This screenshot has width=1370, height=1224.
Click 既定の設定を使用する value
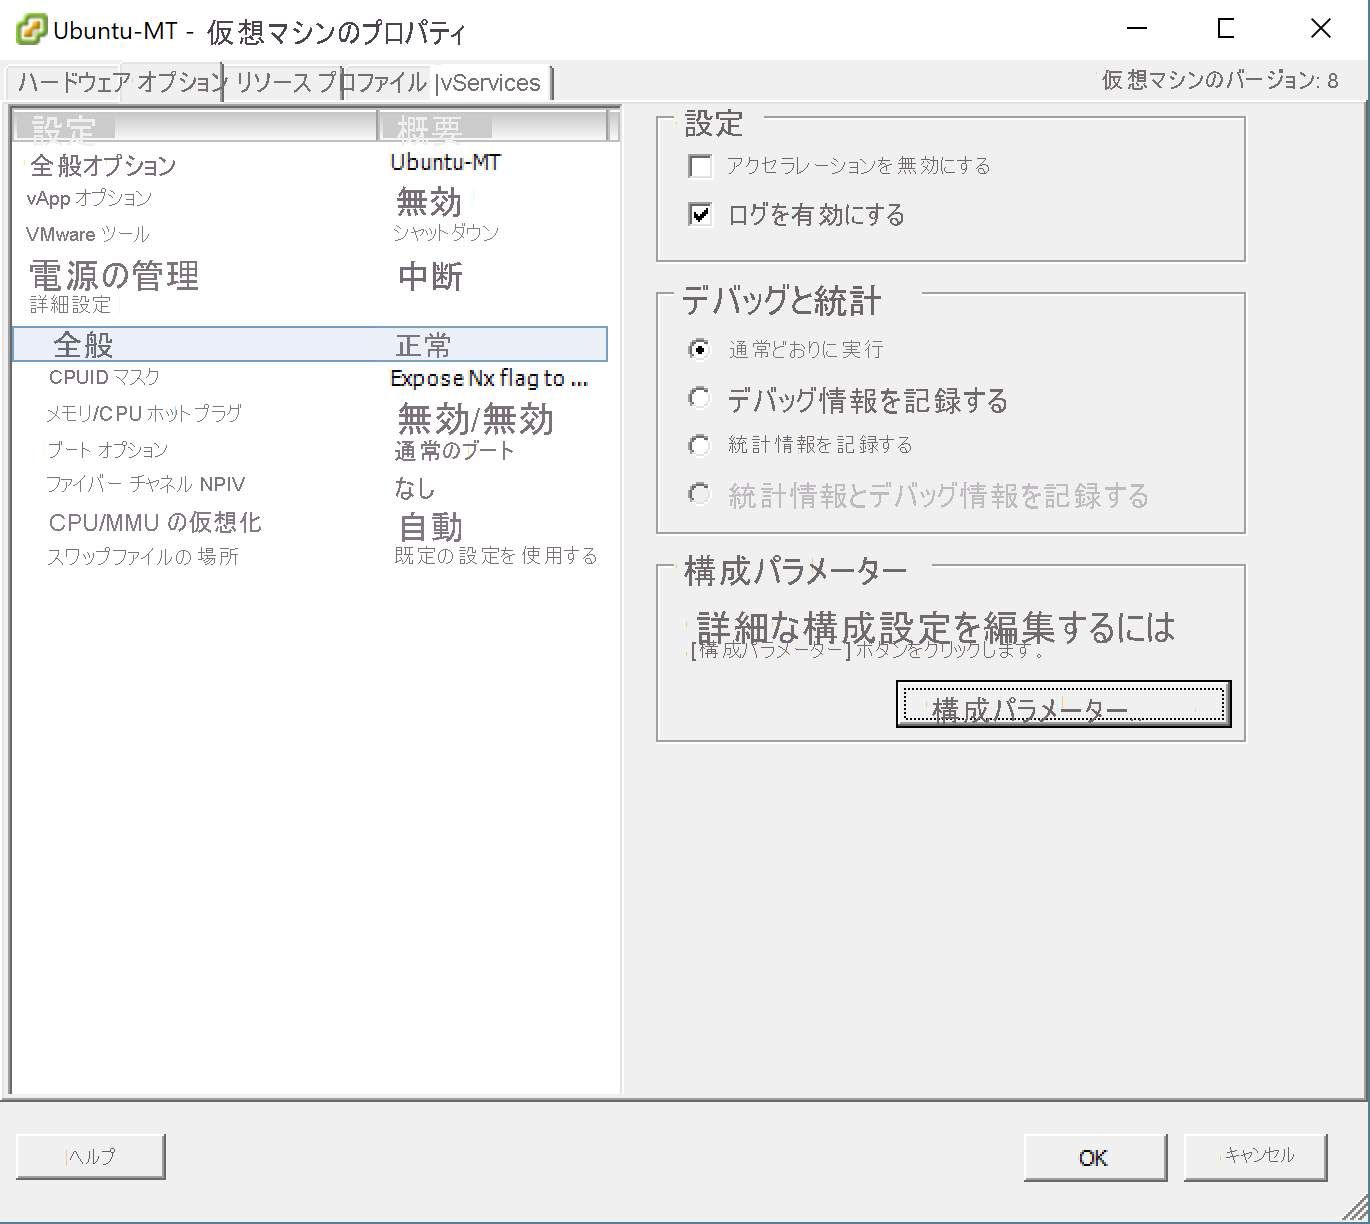[496, 556]
